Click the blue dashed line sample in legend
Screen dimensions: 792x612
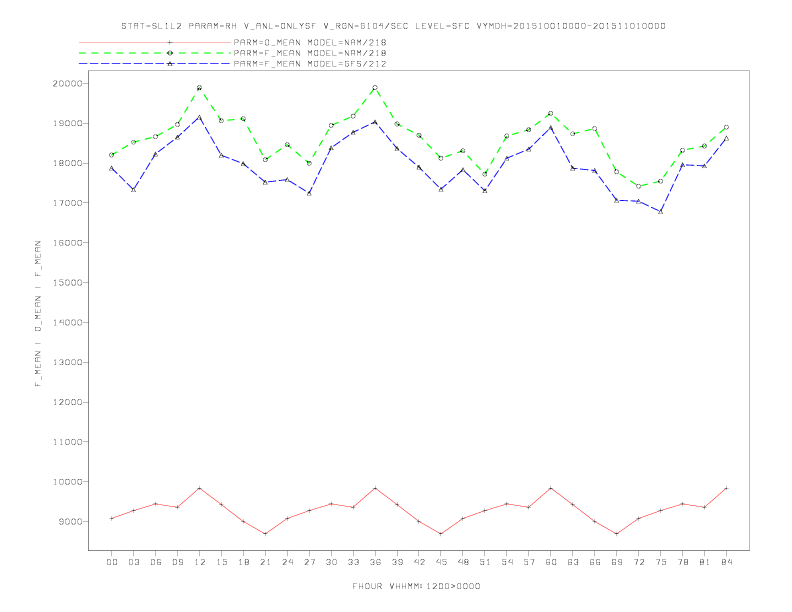(x=155, y=64)
